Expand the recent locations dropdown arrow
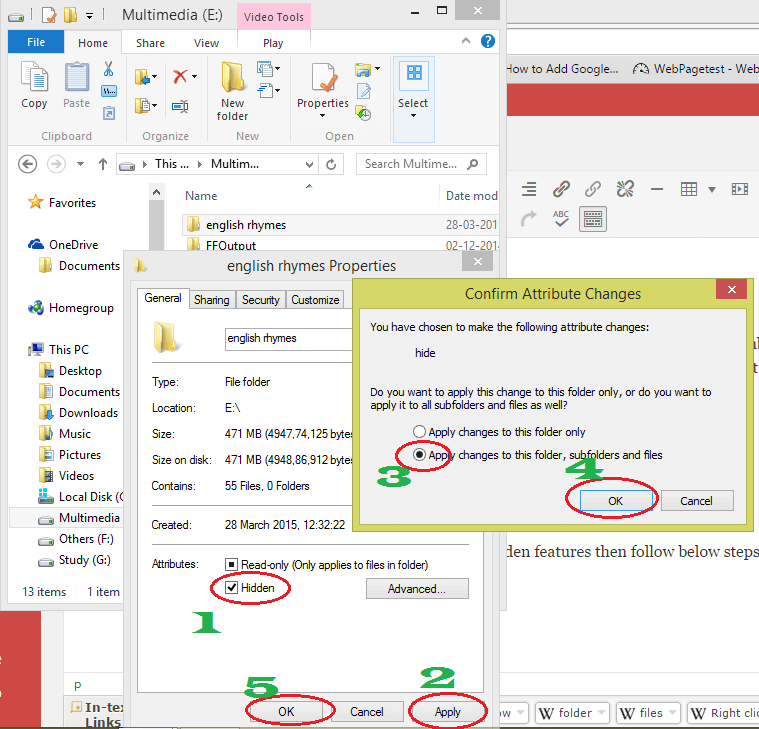Viewport: 759px width, 729px height. tap(80, 164)
